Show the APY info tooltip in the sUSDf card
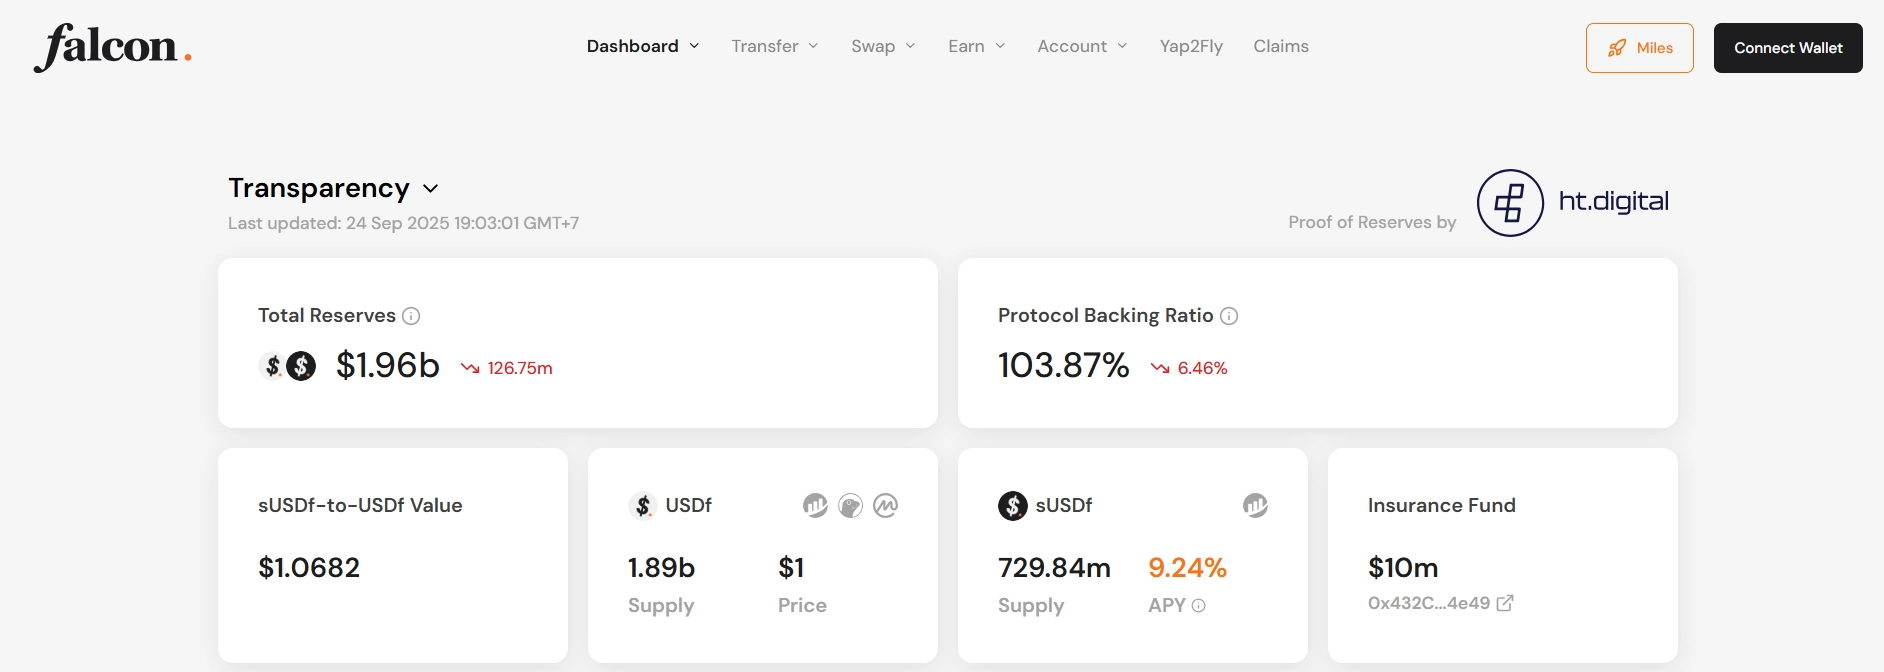Viewport: 1884px width, 672px height. pos(1199,606)
